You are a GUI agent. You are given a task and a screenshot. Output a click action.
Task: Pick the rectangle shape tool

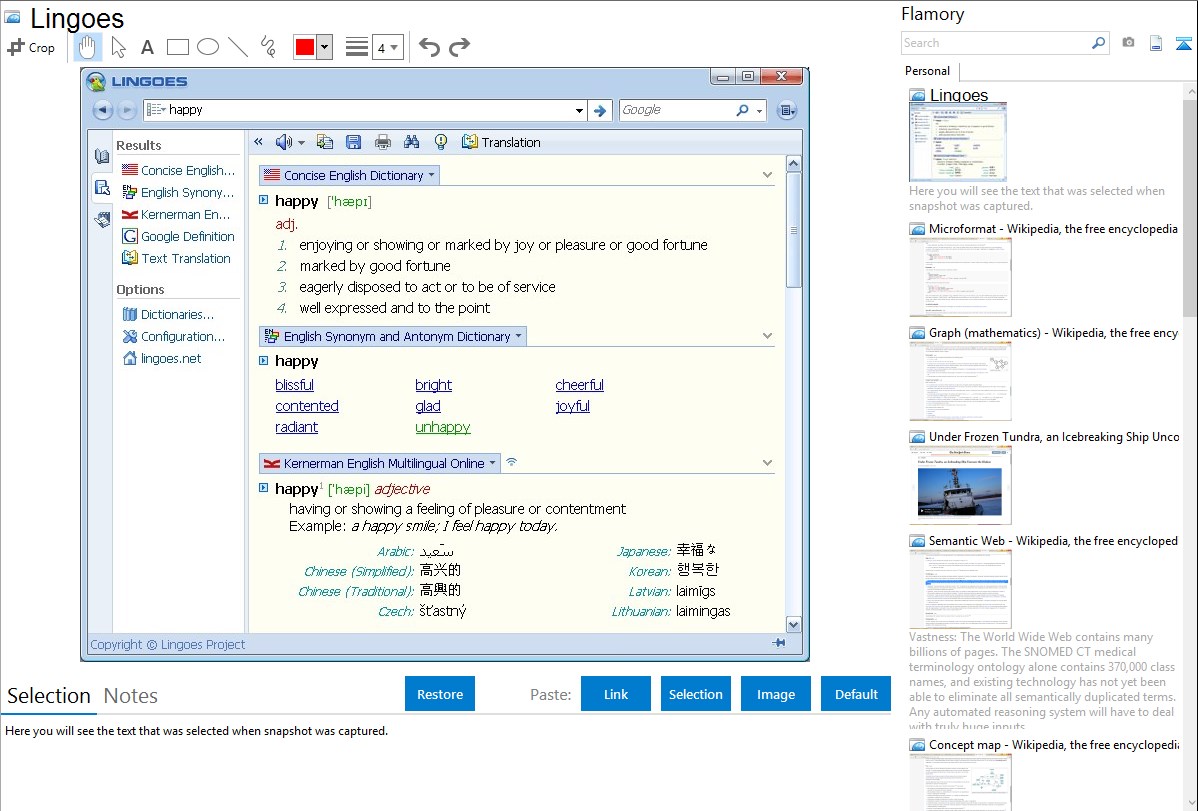[178, 47]
